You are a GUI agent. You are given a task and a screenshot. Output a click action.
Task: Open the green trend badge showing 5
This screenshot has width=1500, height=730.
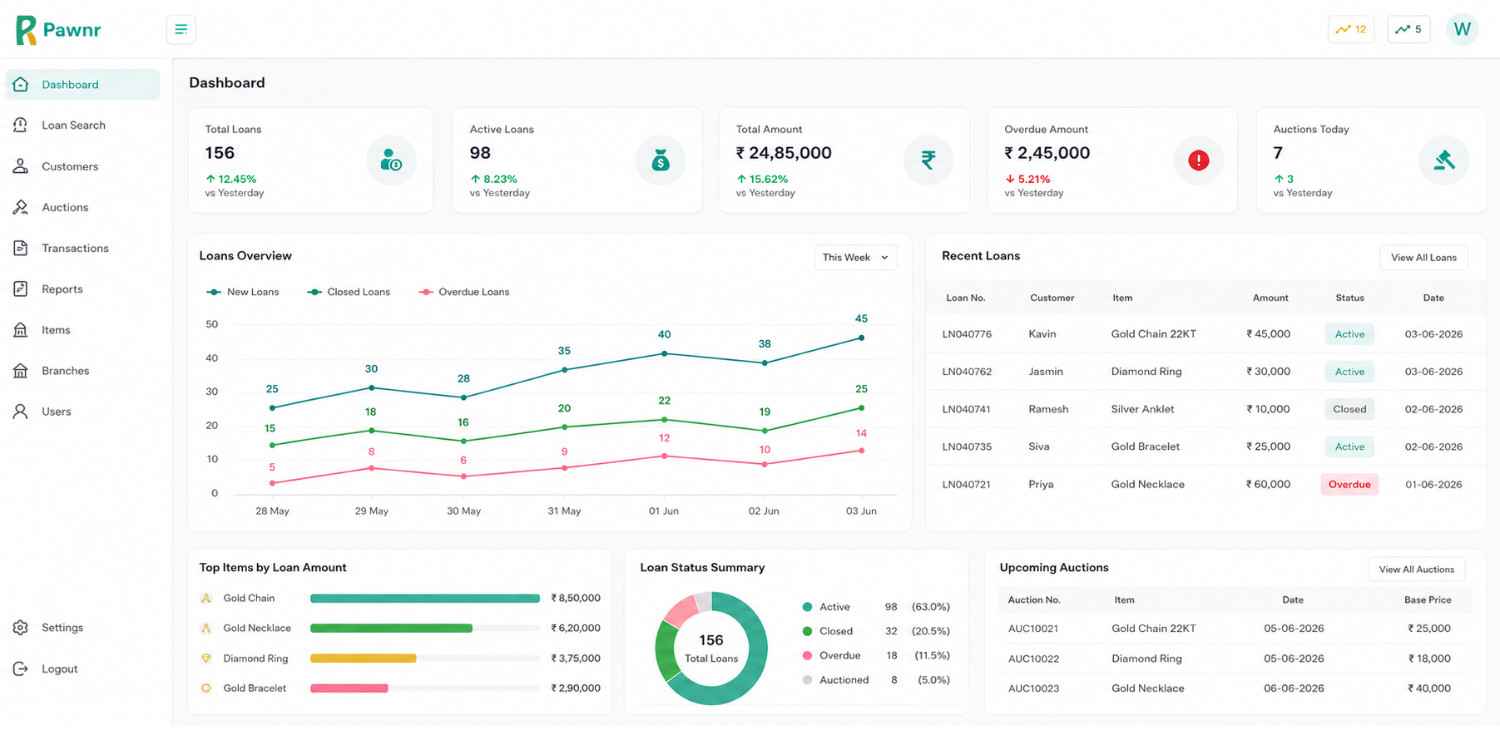[x=1408, y=29]
